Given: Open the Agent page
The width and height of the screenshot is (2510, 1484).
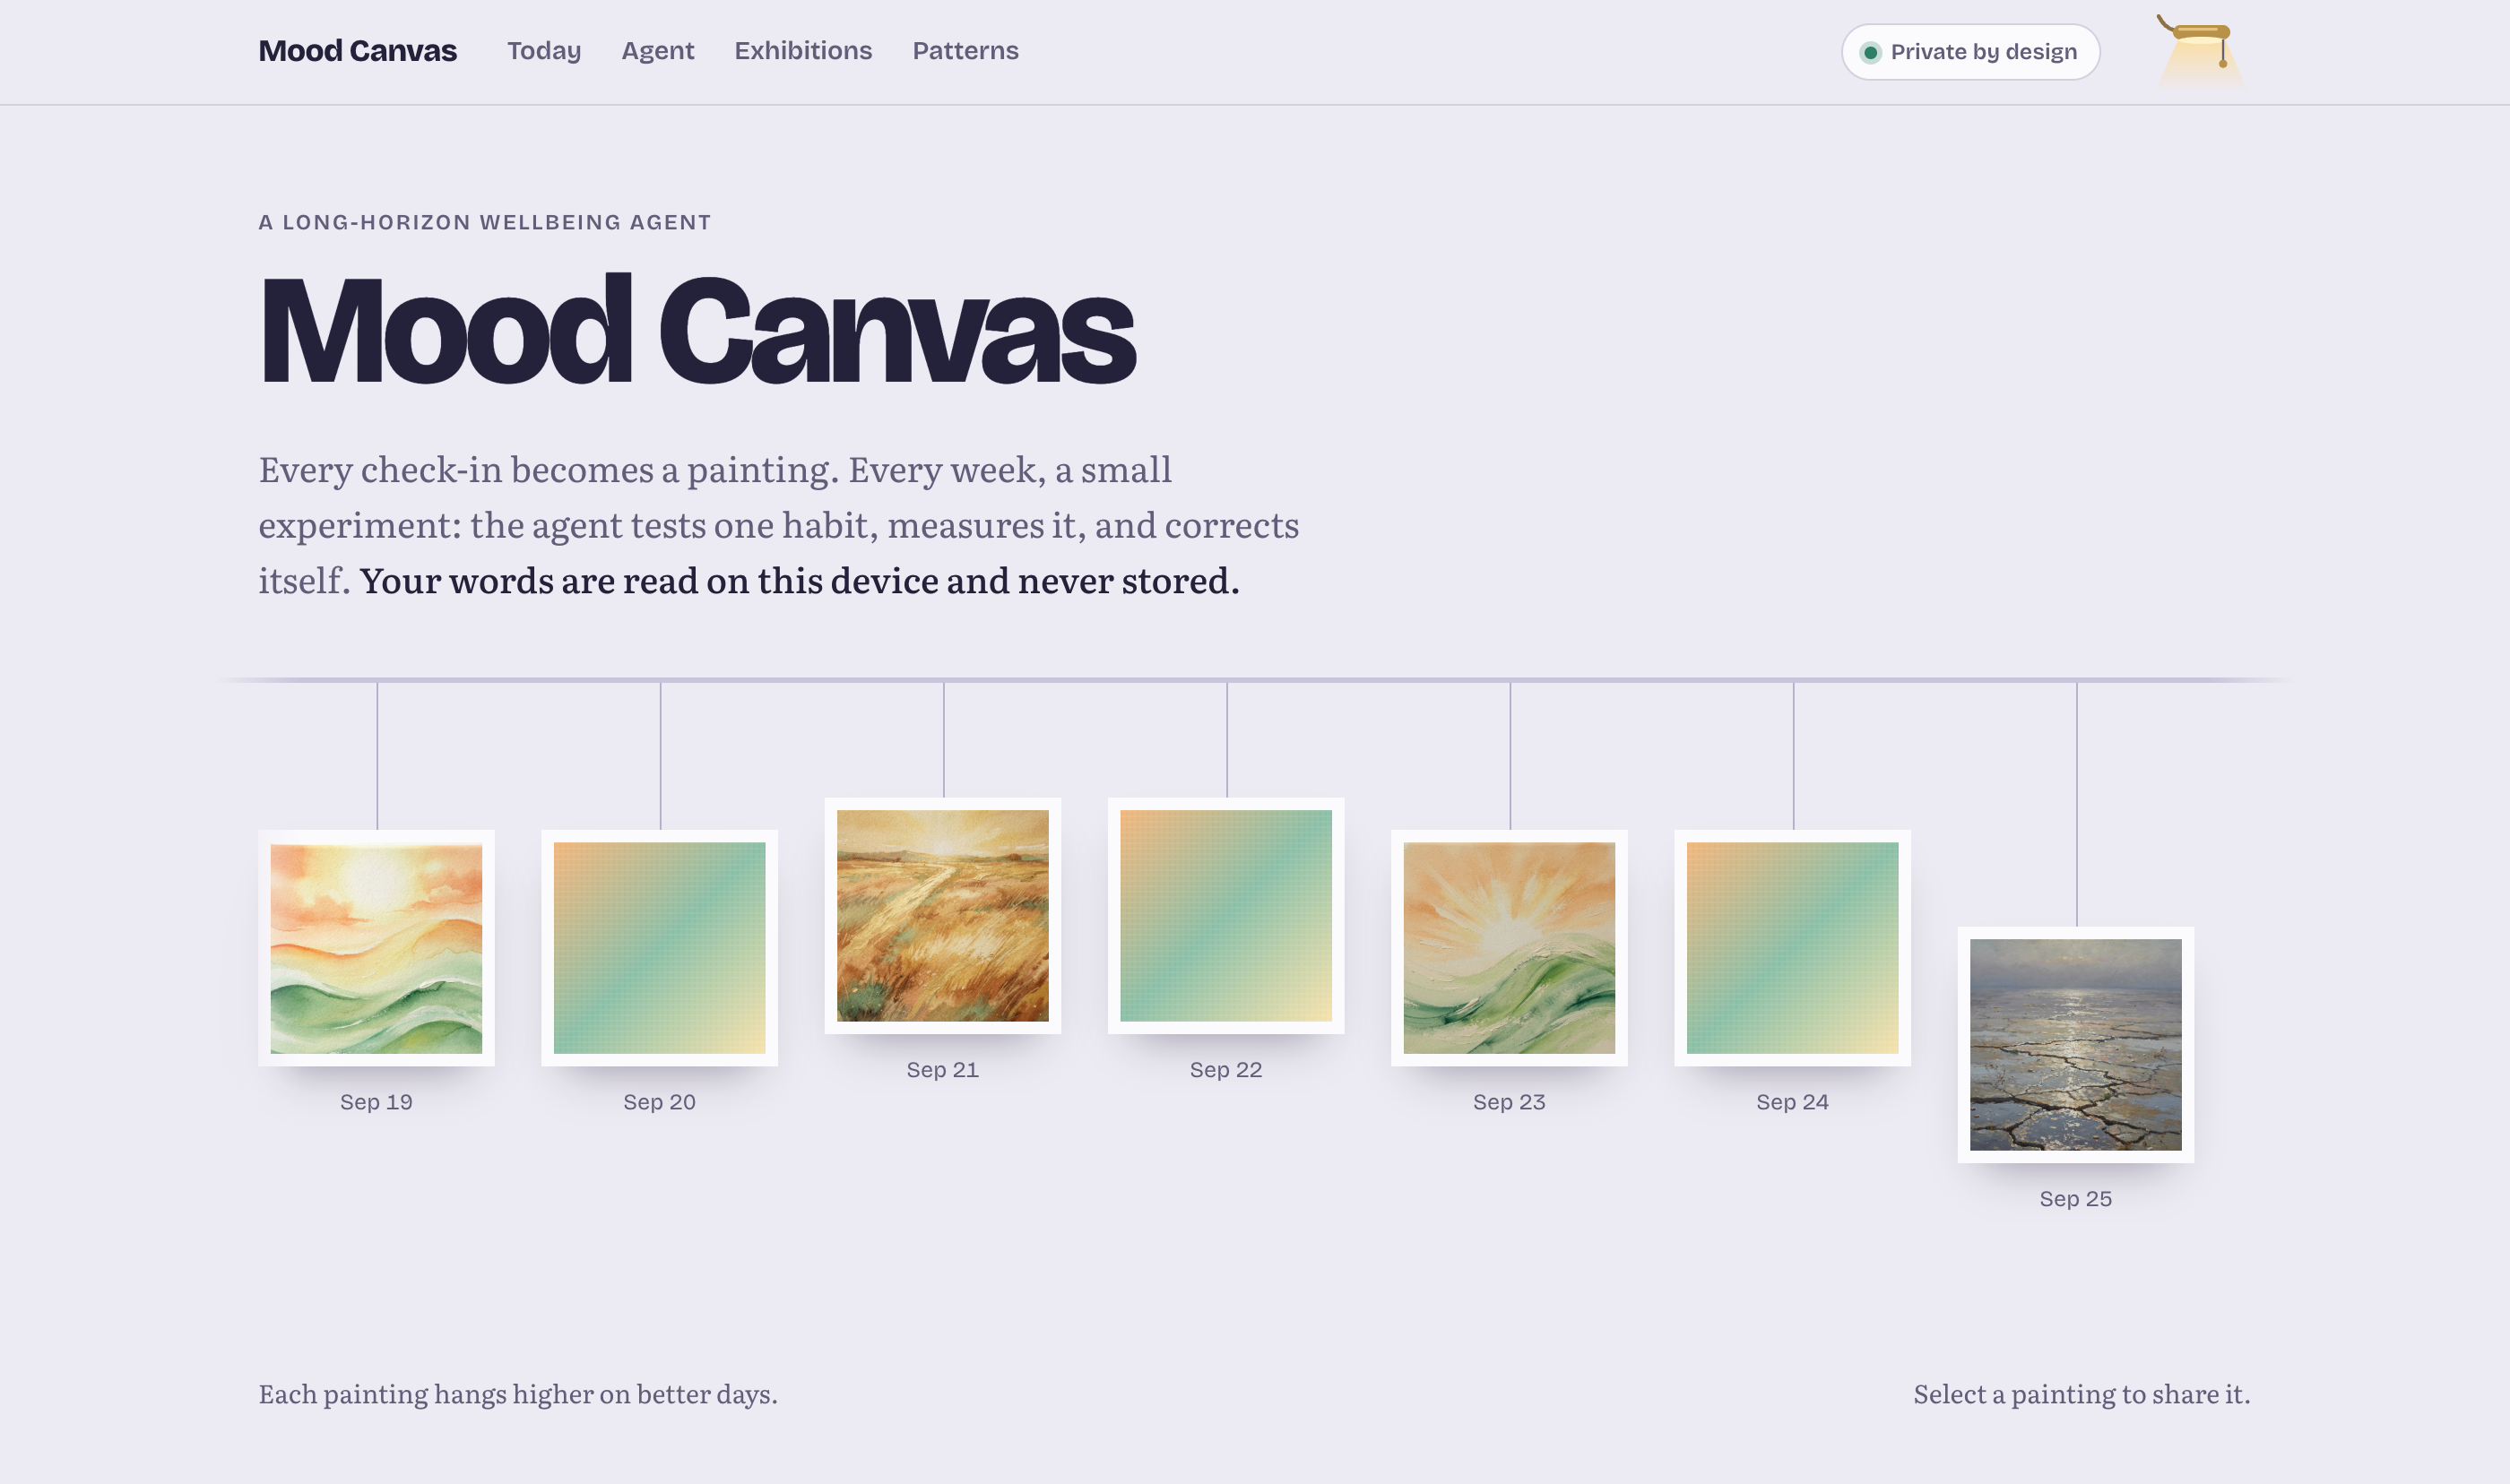Looking at the screenshot, I should [x=658, y=51].
